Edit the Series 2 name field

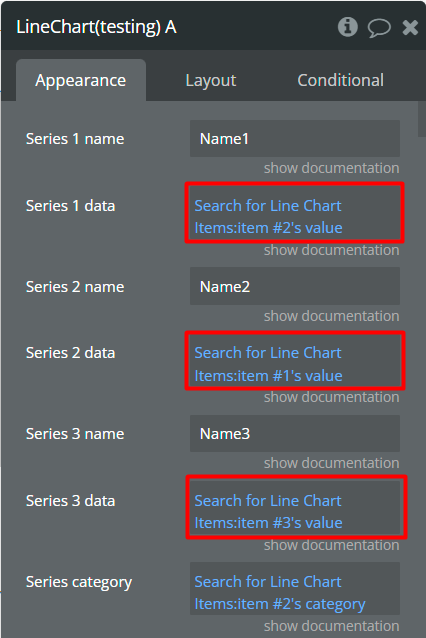point(295,286)
